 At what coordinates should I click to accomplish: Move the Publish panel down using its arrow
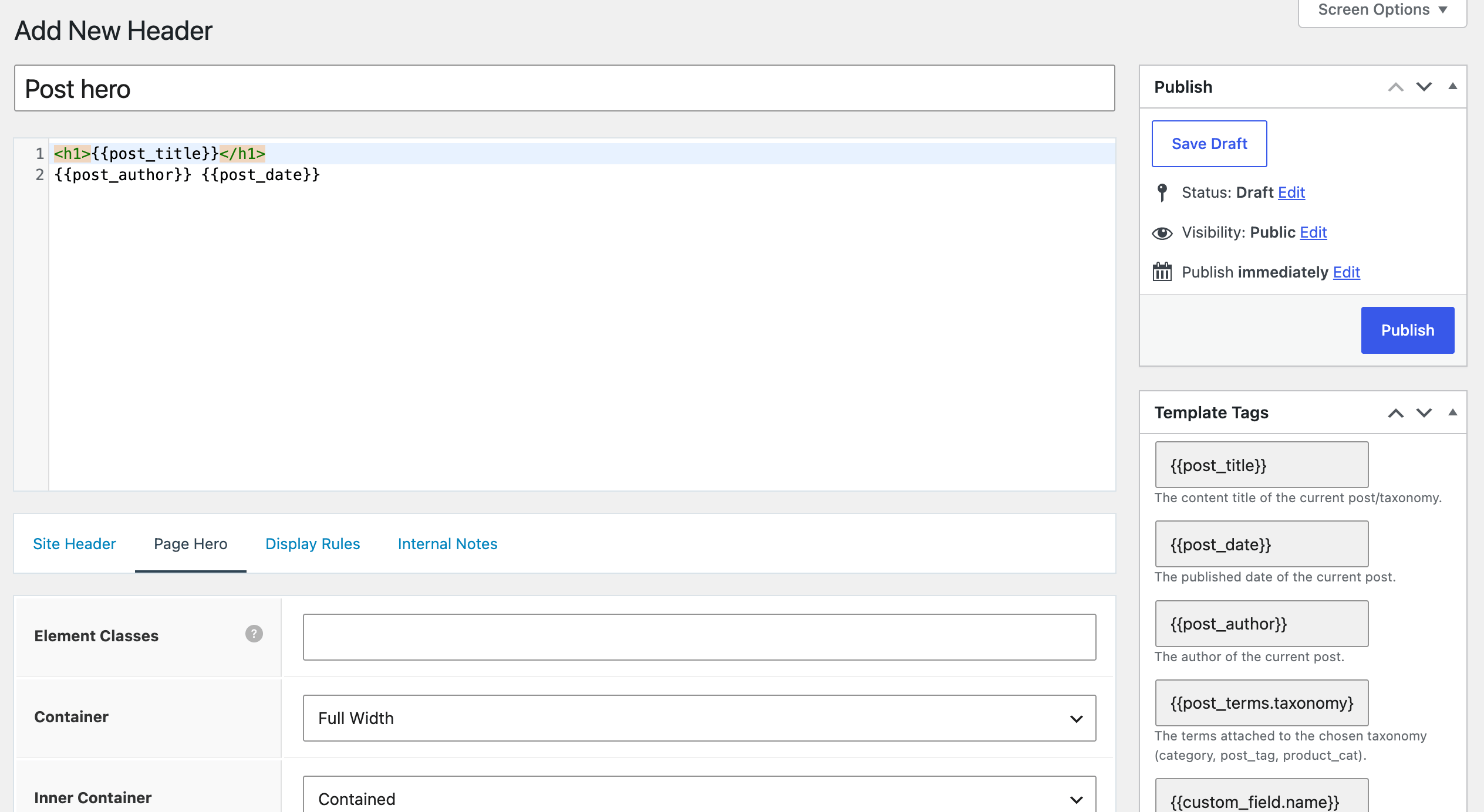pyautogui.click(x=1424, y=87)
